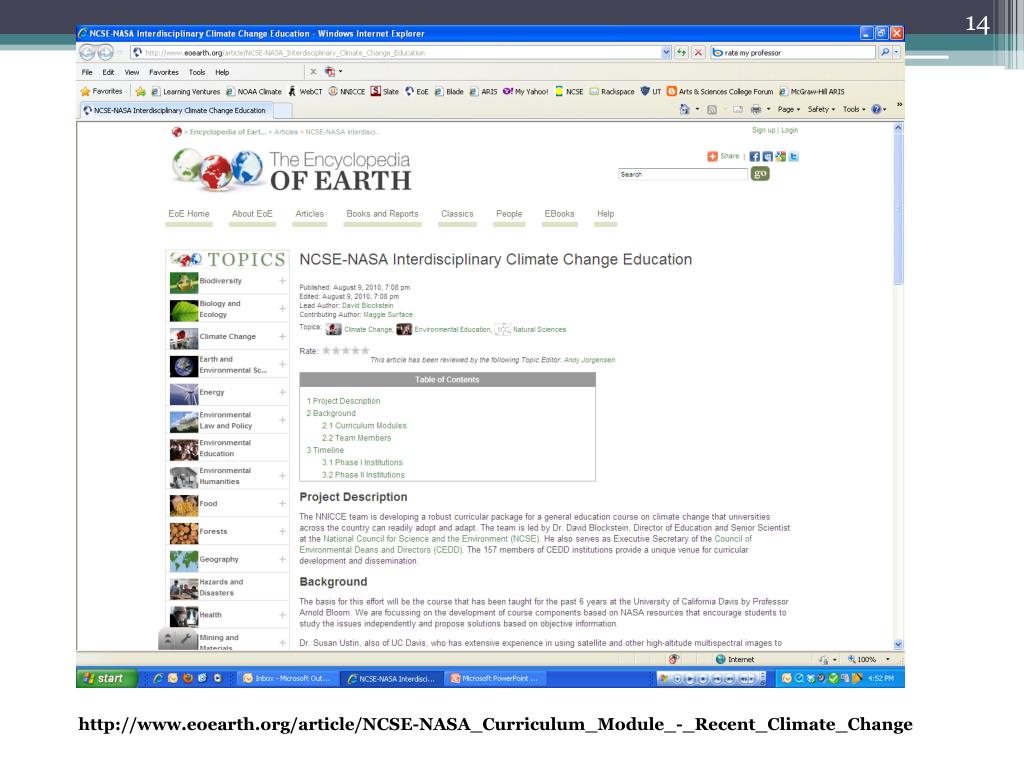Click the Environmental Education topic icon in article header
Screen dimensions: 1024x768
[x=404, y=329]
